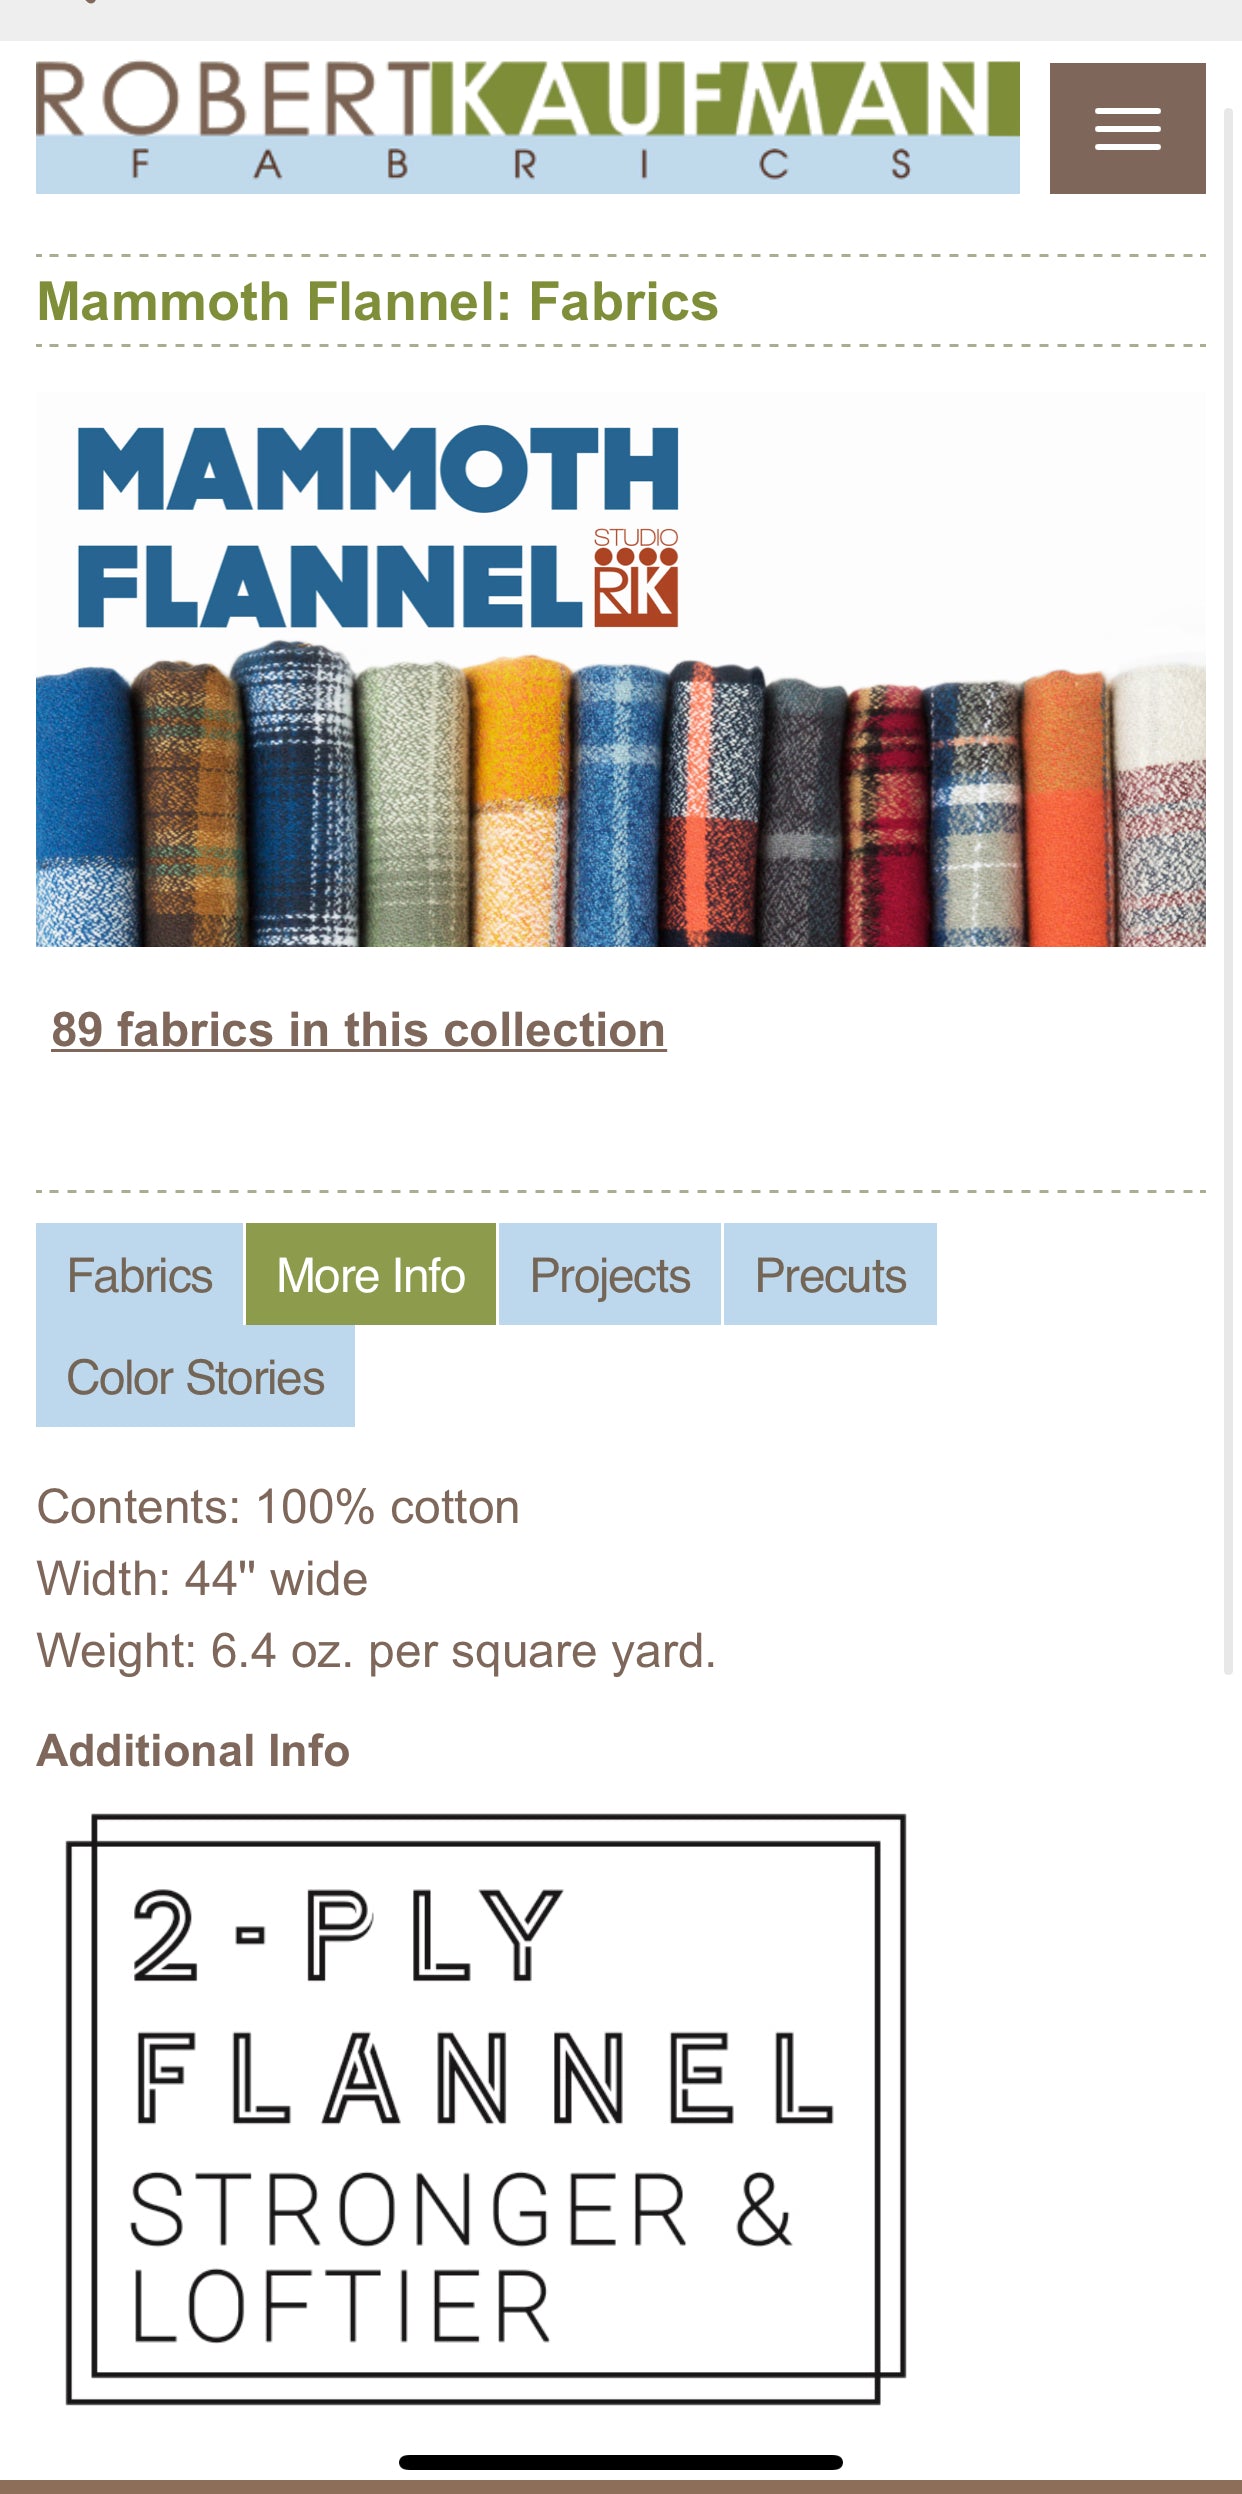Go to the Precuts tab
Viewport: 1242px width, 2494px height.
pyautogui.click(x=830, y=1275)
